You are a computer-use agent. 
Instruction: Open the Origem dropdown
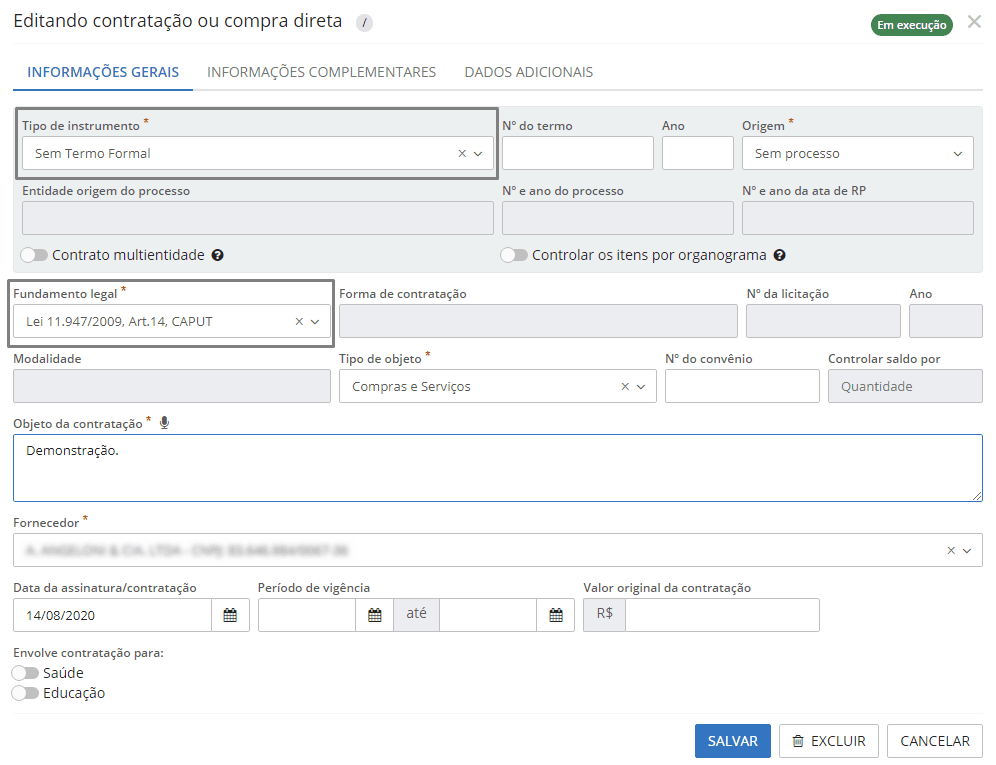point(857,154)
